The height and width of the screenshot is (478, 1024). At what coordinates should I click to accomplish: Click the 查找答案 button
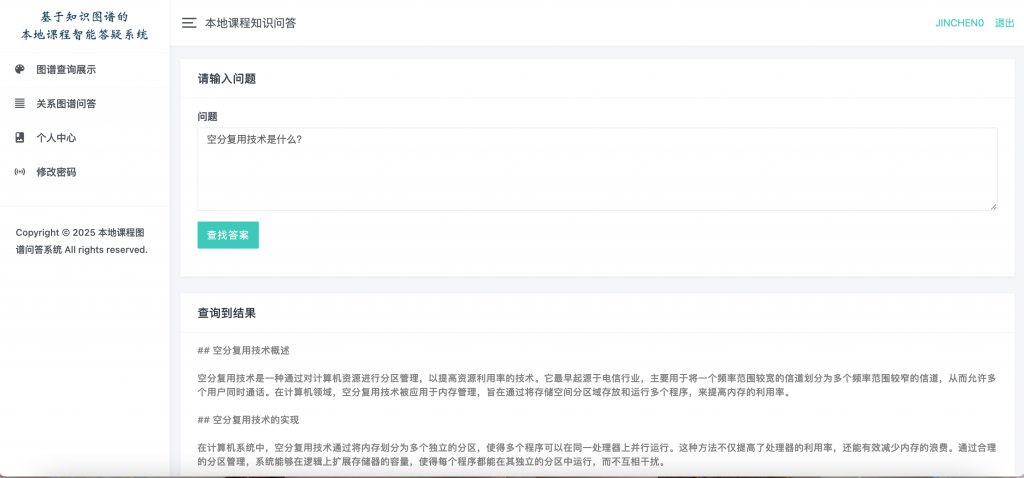pyautogui.click(x=228, y=235)
